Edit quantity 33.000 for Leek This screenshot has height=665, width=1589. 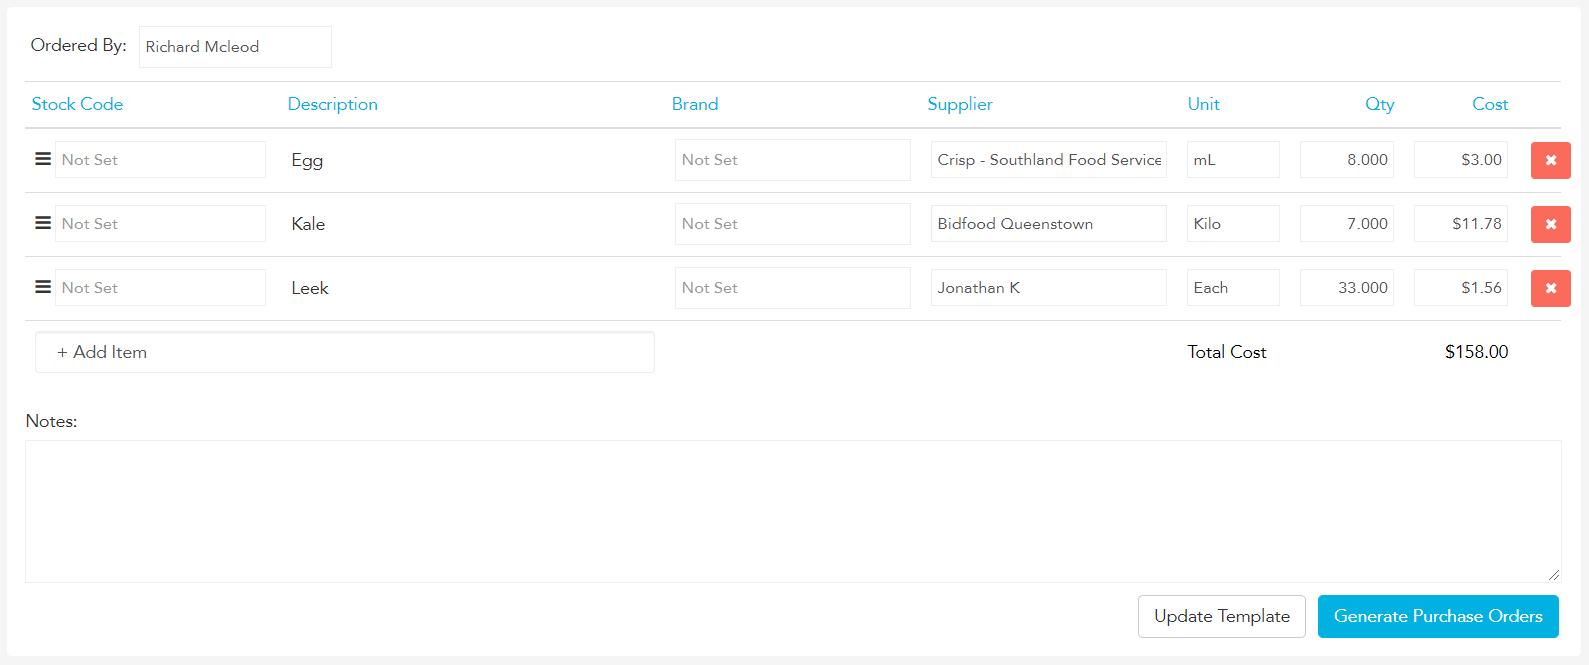(x=1347, y=288)
